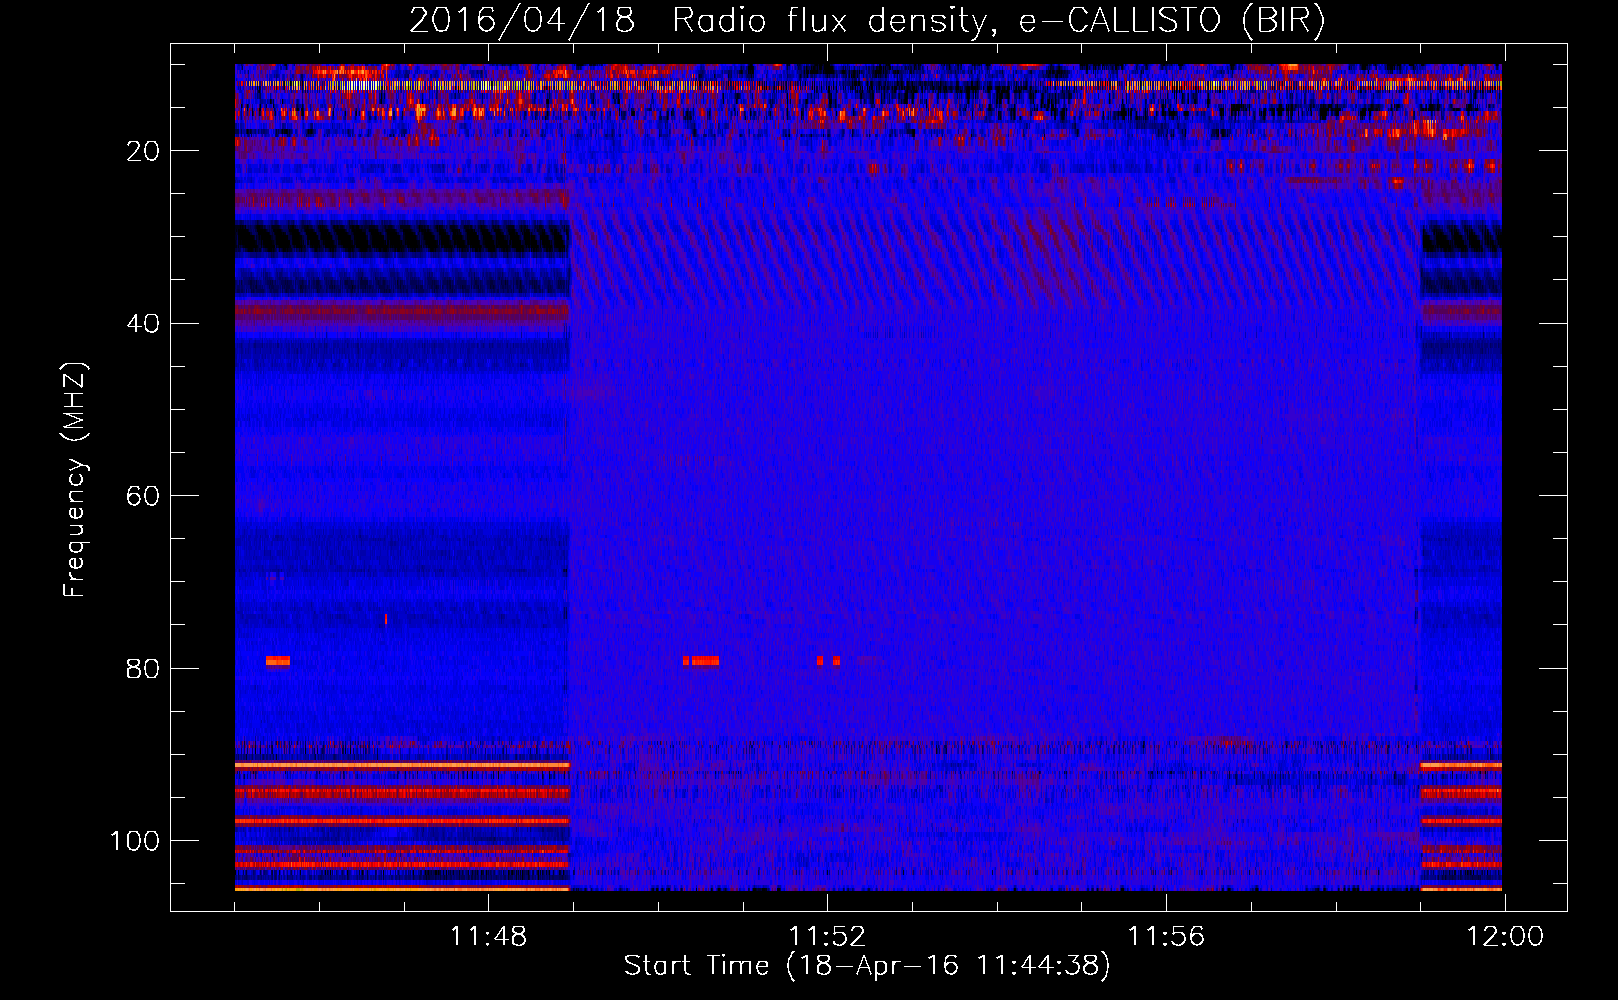The width and height of the screenshot is (1618, 1000).
Task: Click the 100 frequency tick label
Action: pyautogui.click(x=135, y=841)
